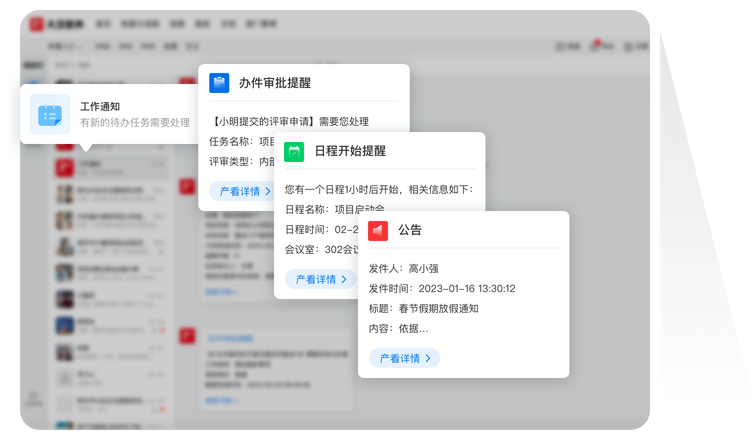Click the 日程开始提醒 card header
Screen dimensions: 755x440
349,151
